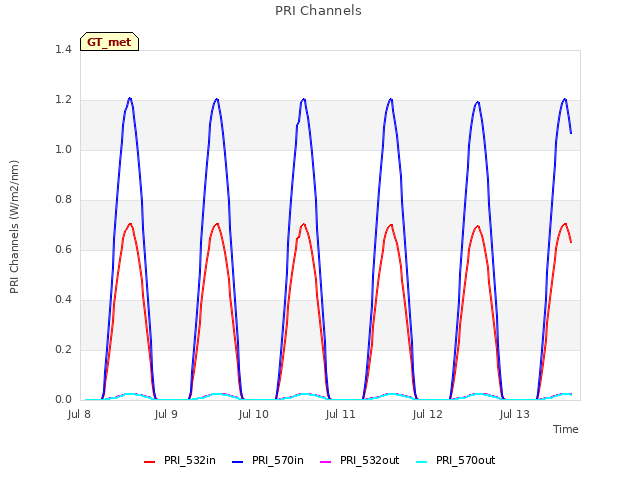Click the Jul 8 x-axis tick label
640x480 pixels.
point(79,415)
